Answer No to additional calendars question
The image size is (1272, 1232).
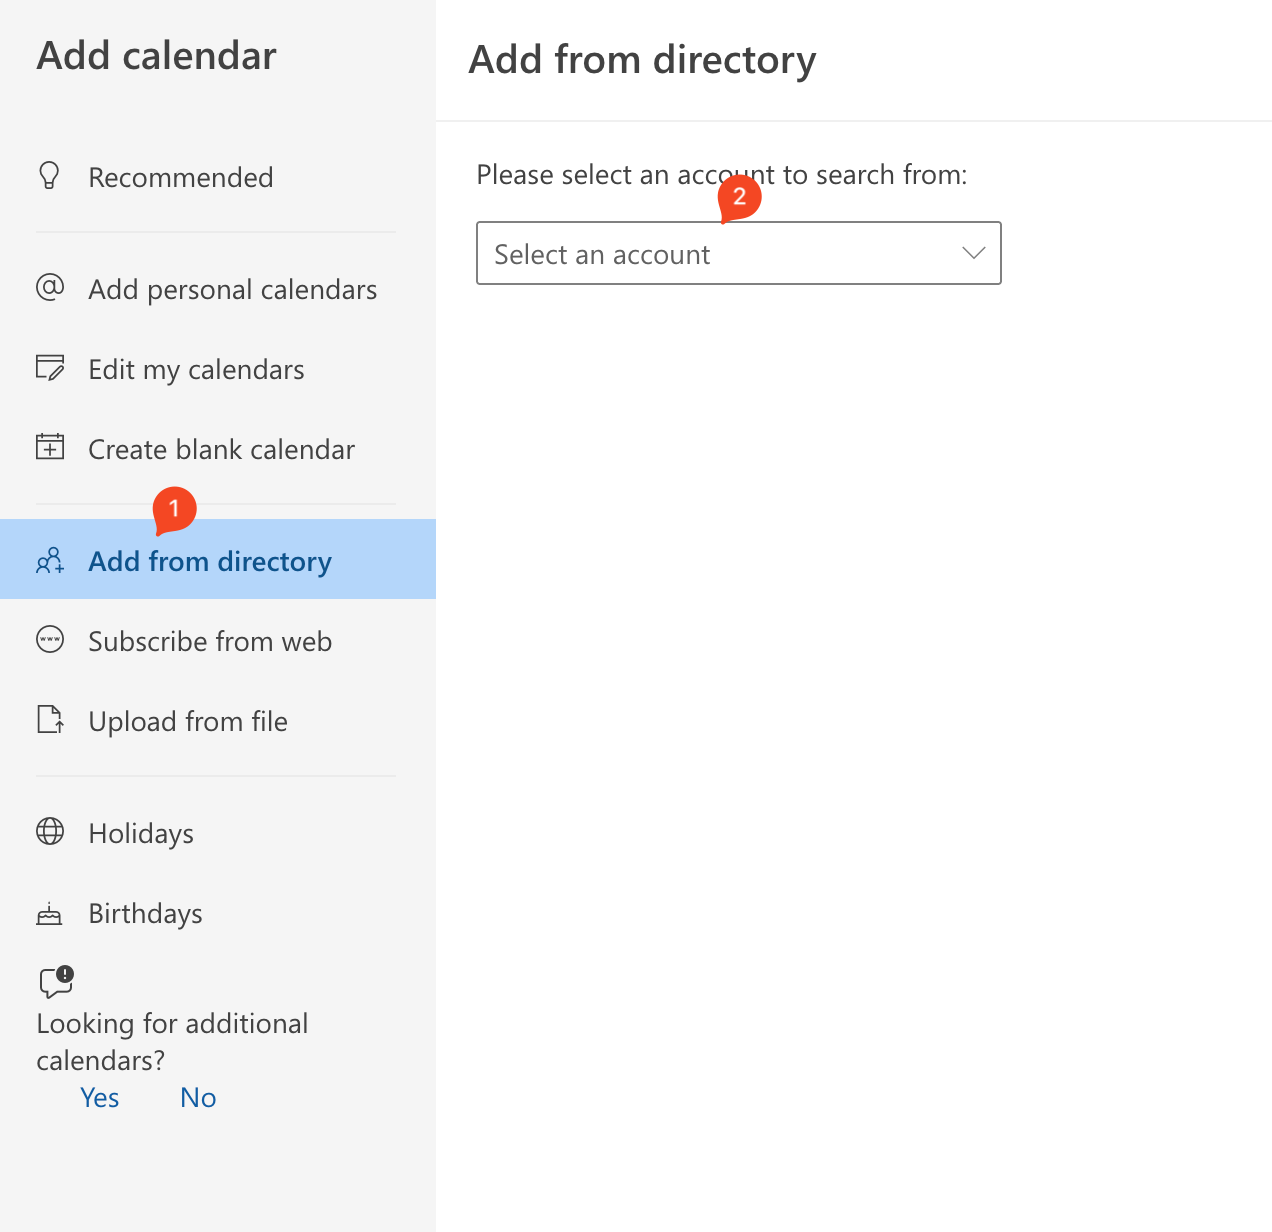tap(198, 1097)
